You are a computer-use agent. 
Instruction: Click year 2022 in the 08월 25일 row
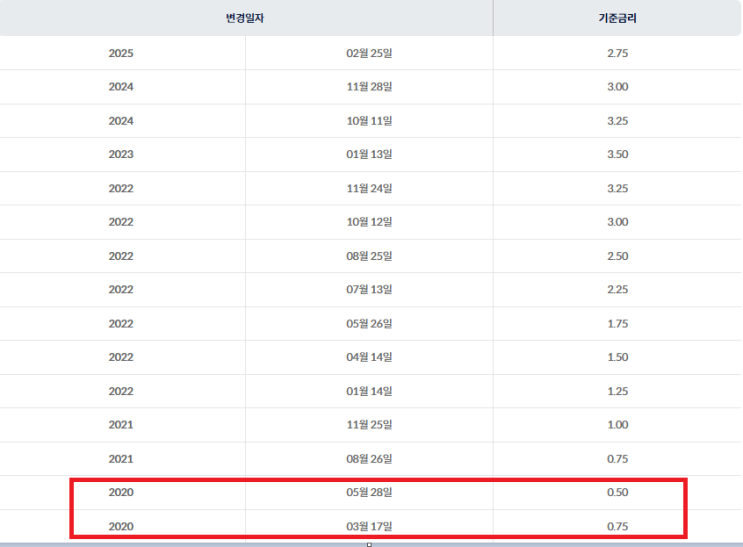(x=121, y=256)
